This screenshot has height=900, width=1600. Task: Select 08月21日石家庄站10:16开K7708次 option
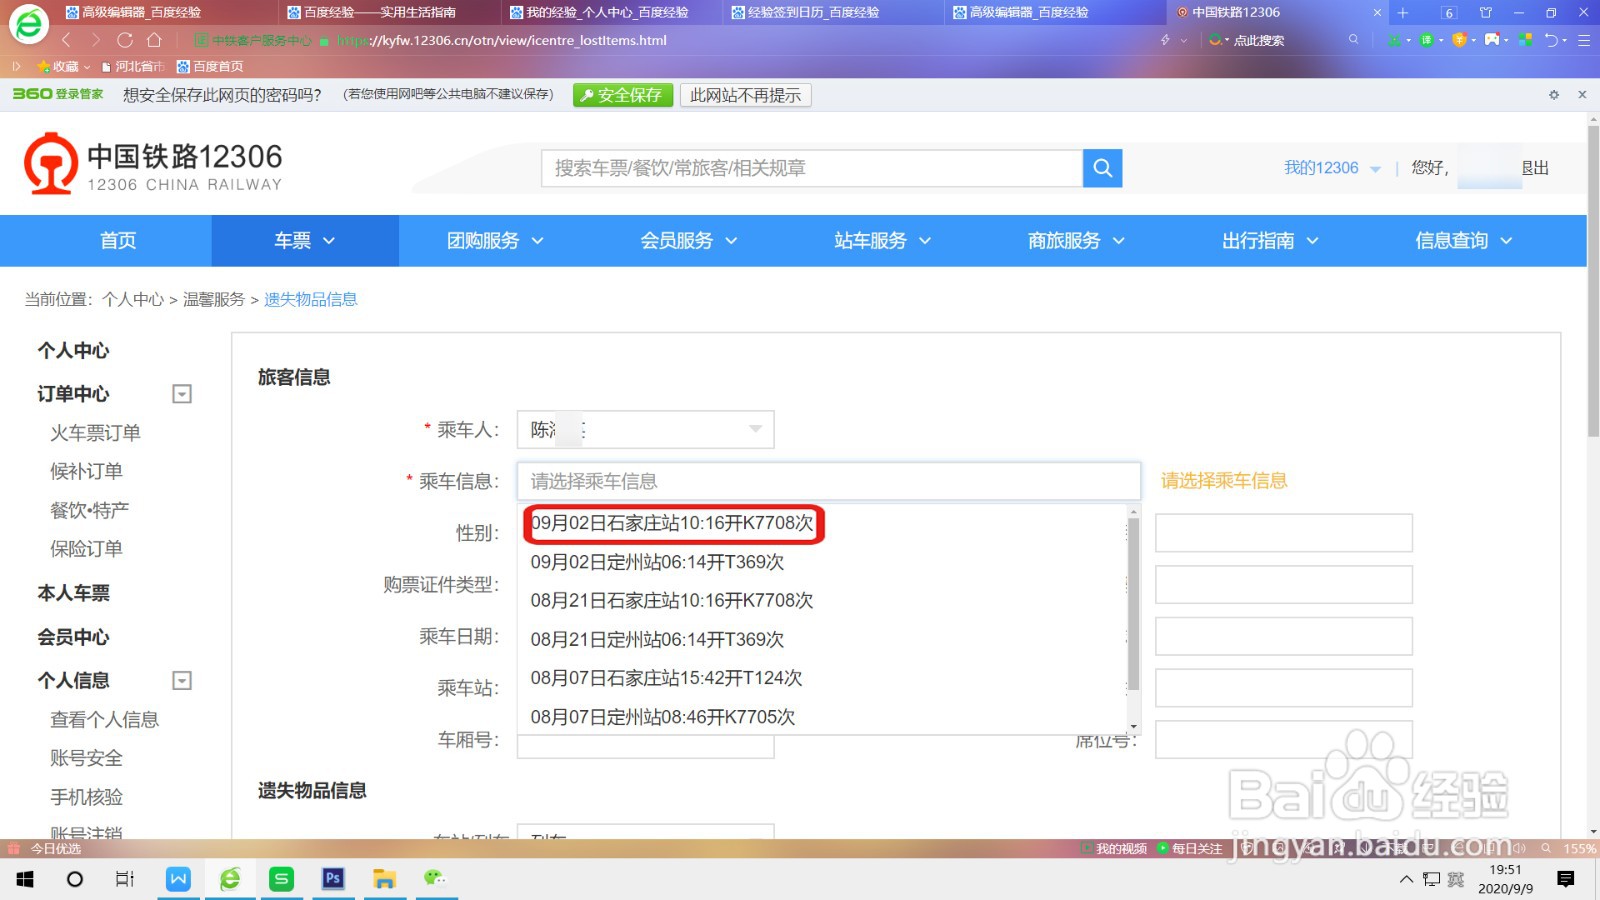coord(672,600)
